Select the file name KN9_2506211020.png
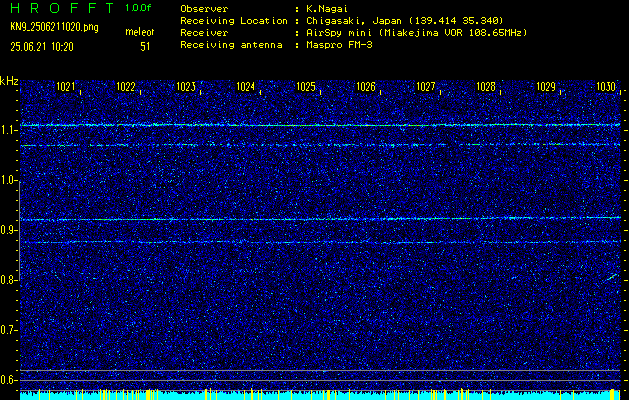 click(55, 27)
